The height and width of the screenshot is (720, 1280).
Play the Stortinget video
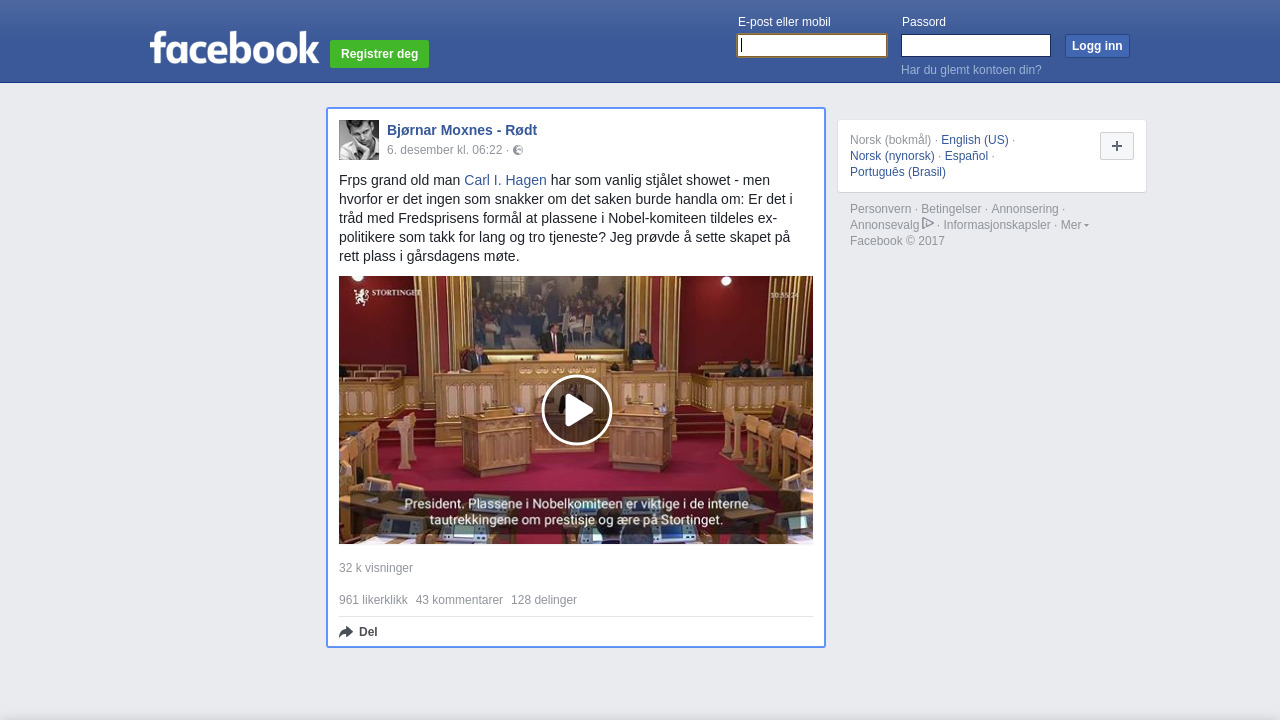(577, 410)
